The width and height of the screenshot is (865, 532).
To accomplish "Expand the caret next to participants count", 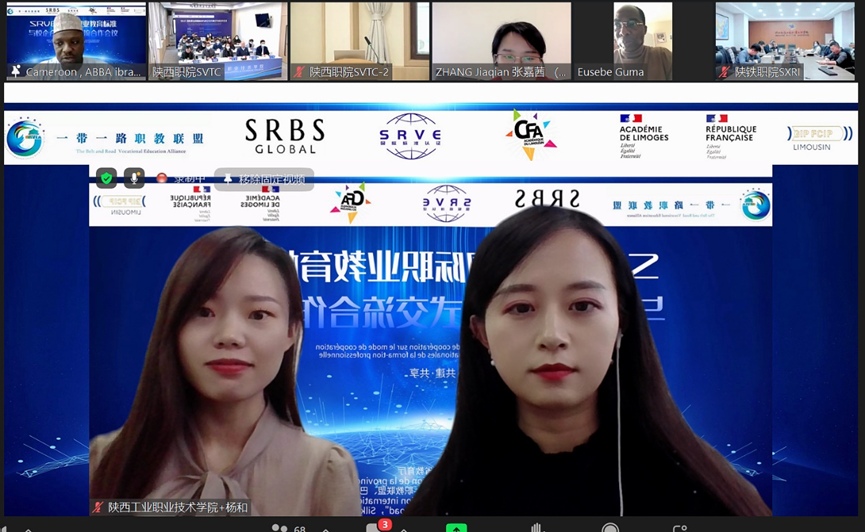I will coord(323,527).
